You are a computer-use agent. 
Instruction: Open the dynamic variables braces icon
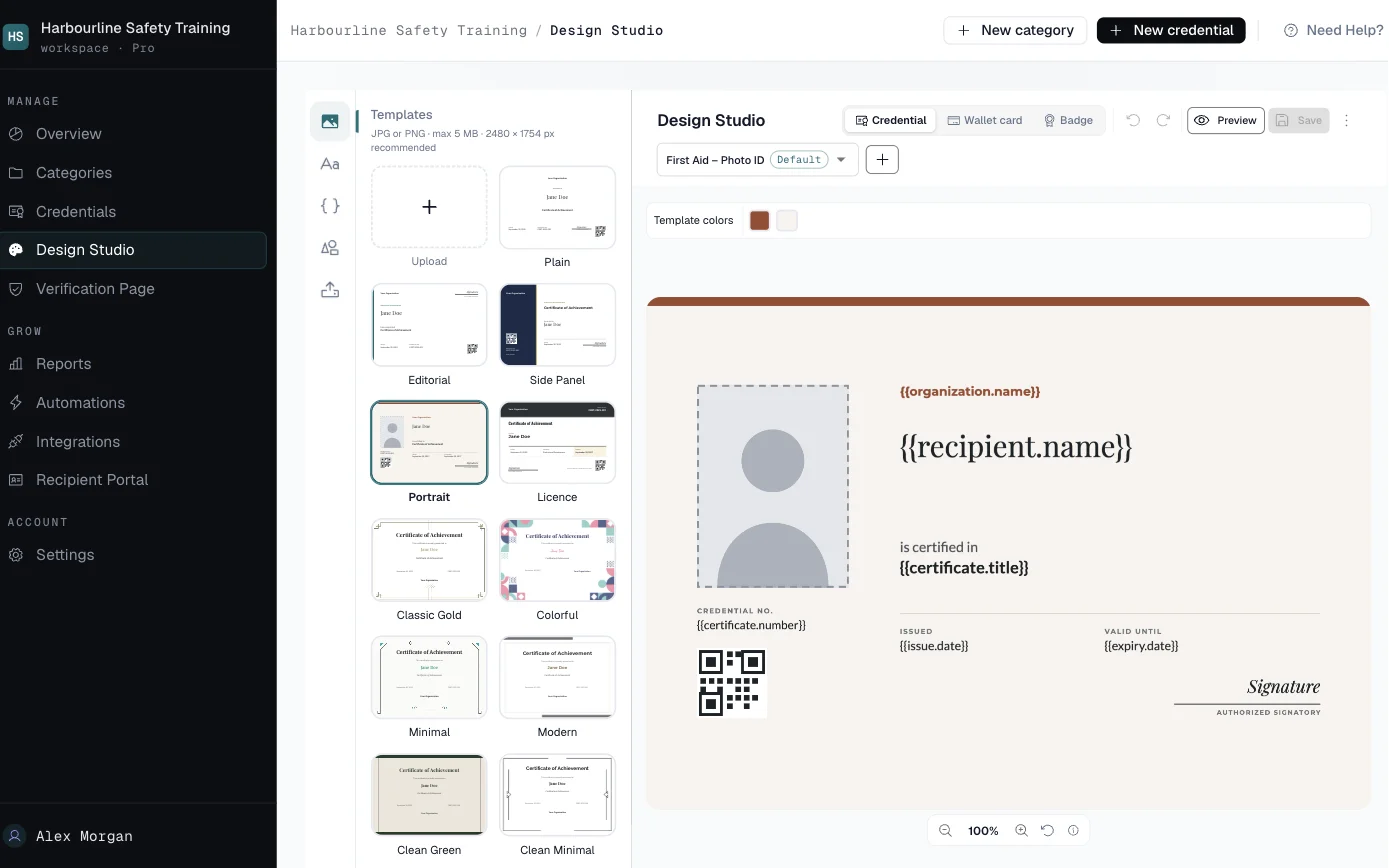tap(330, 206)
